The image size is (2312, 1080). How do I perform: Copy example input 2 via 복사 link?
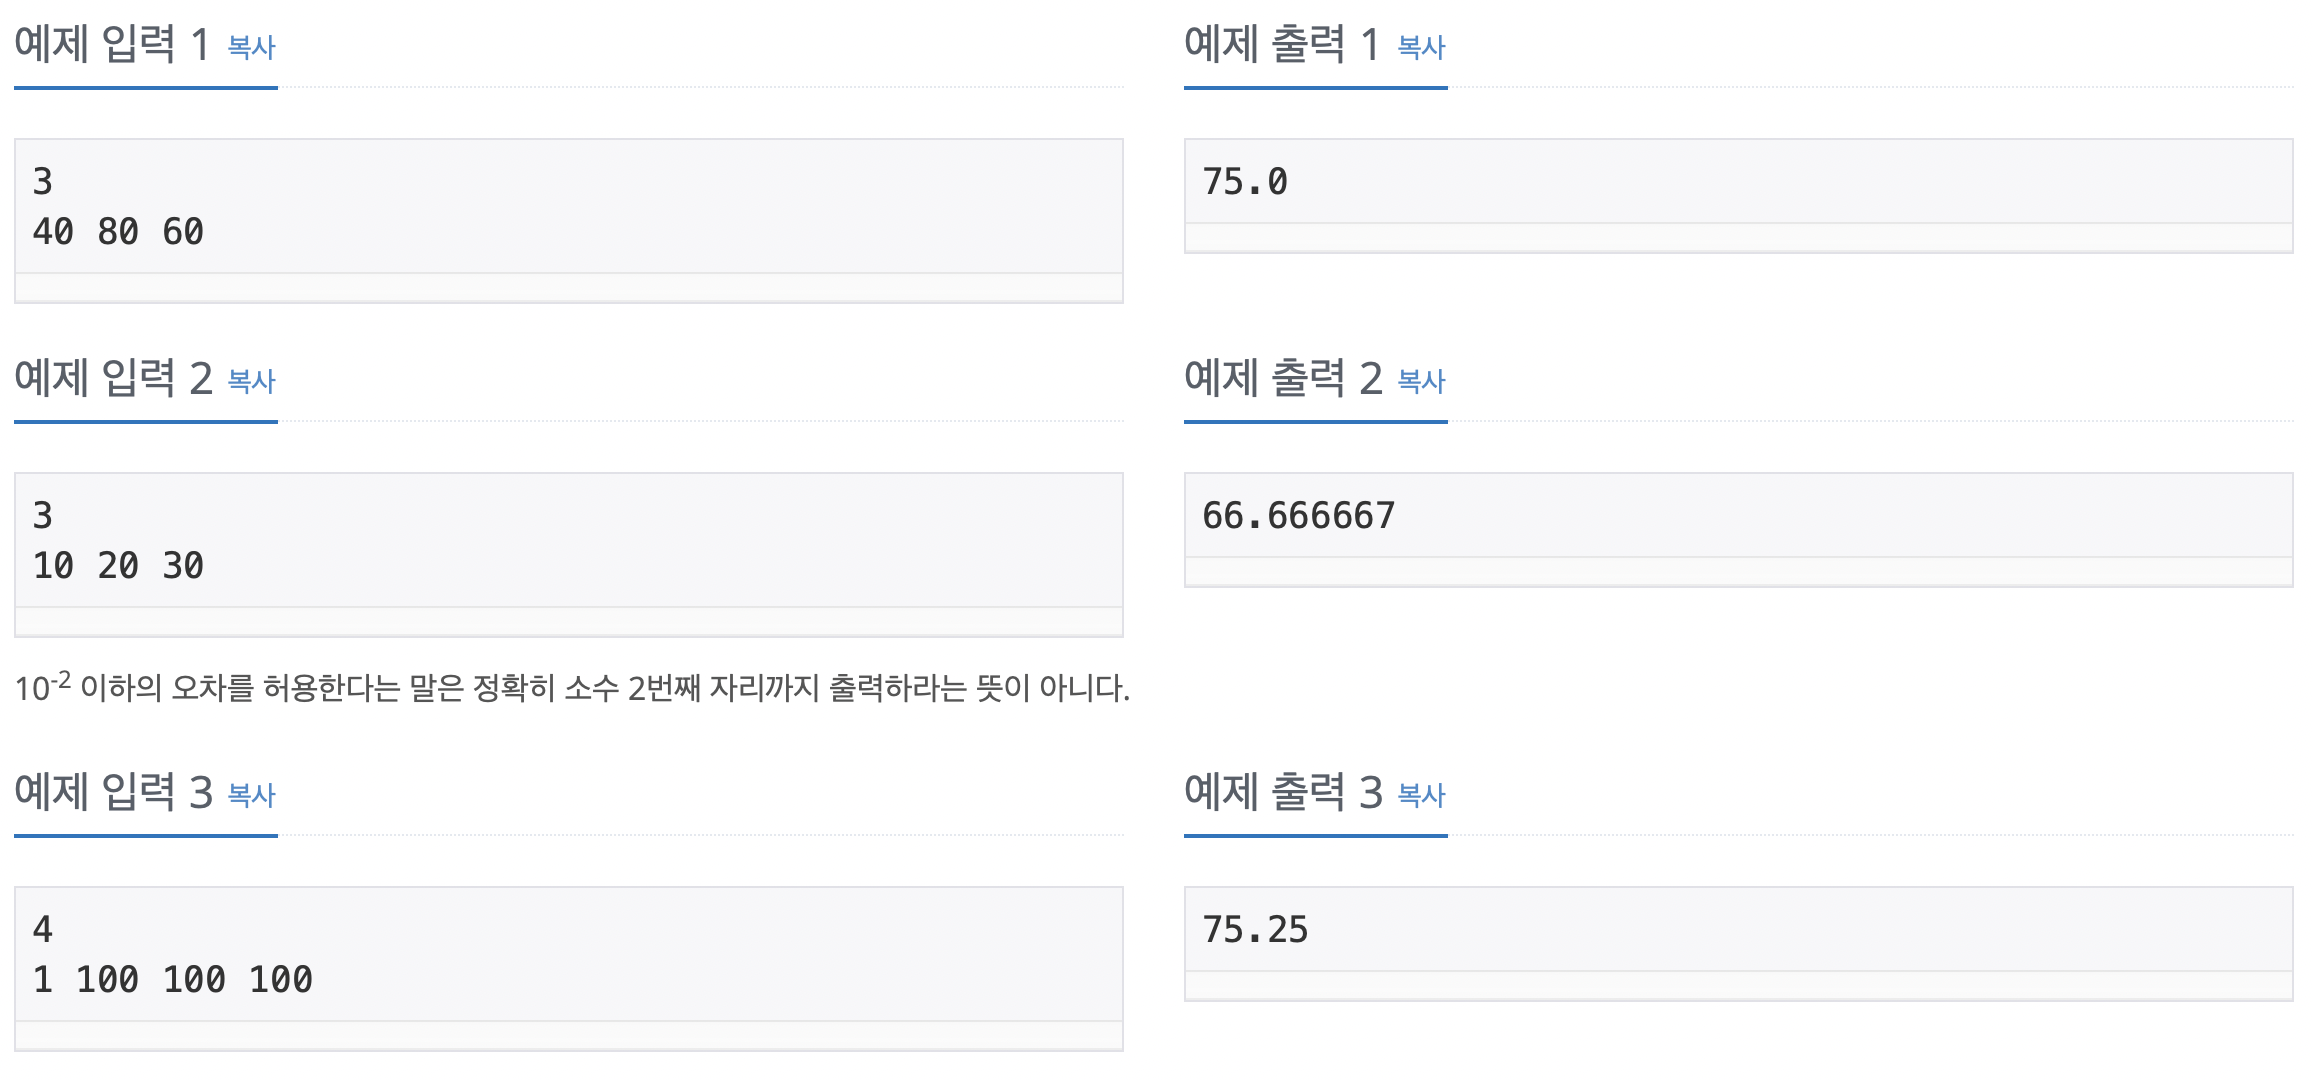point(251,381)
